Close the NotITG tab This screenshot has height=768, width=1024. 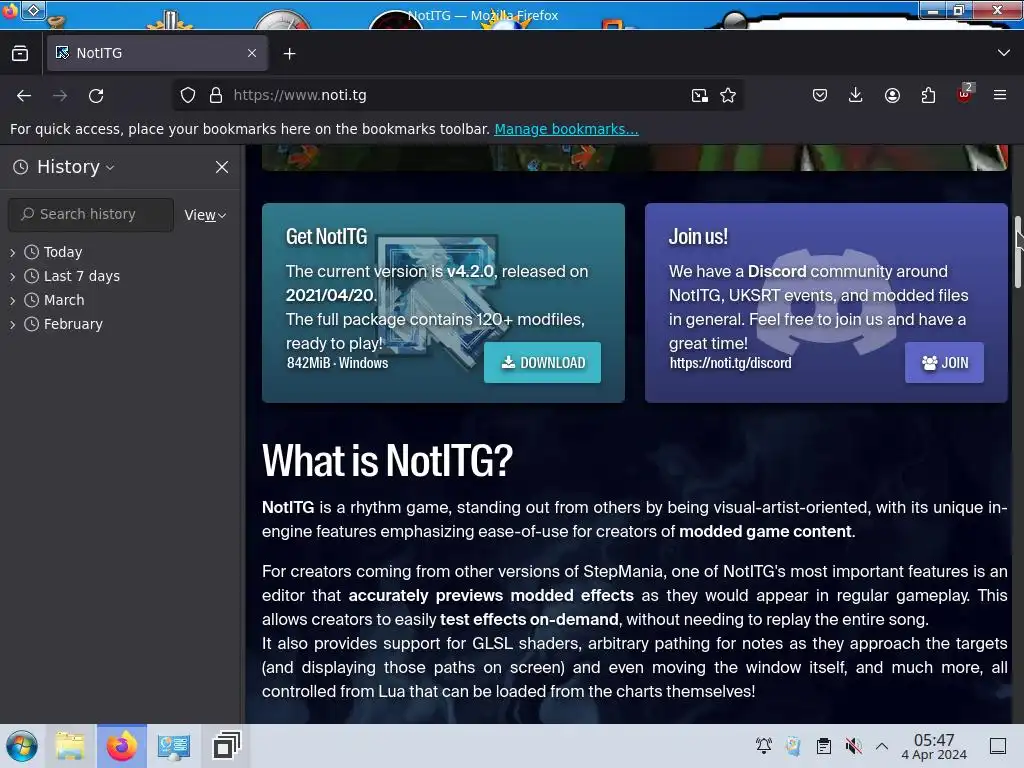tap(252, 53)
